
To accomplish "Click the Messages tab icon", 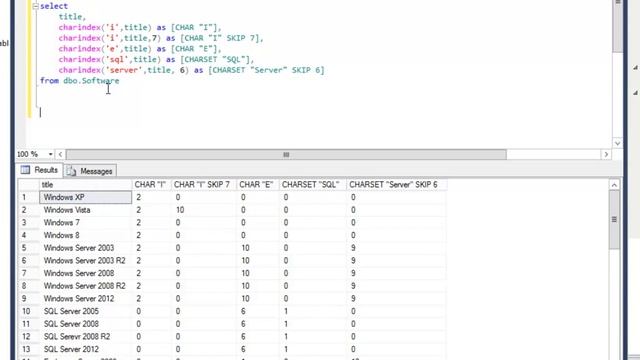I will pos(71,171).
